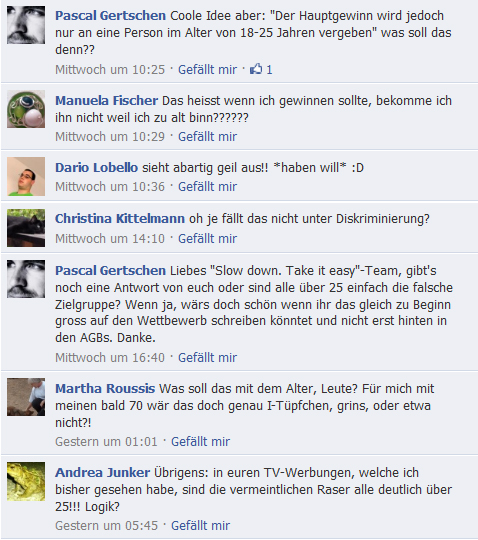
Task: Open Manuela Fischer's profile picture
Action: click(26, 109)
